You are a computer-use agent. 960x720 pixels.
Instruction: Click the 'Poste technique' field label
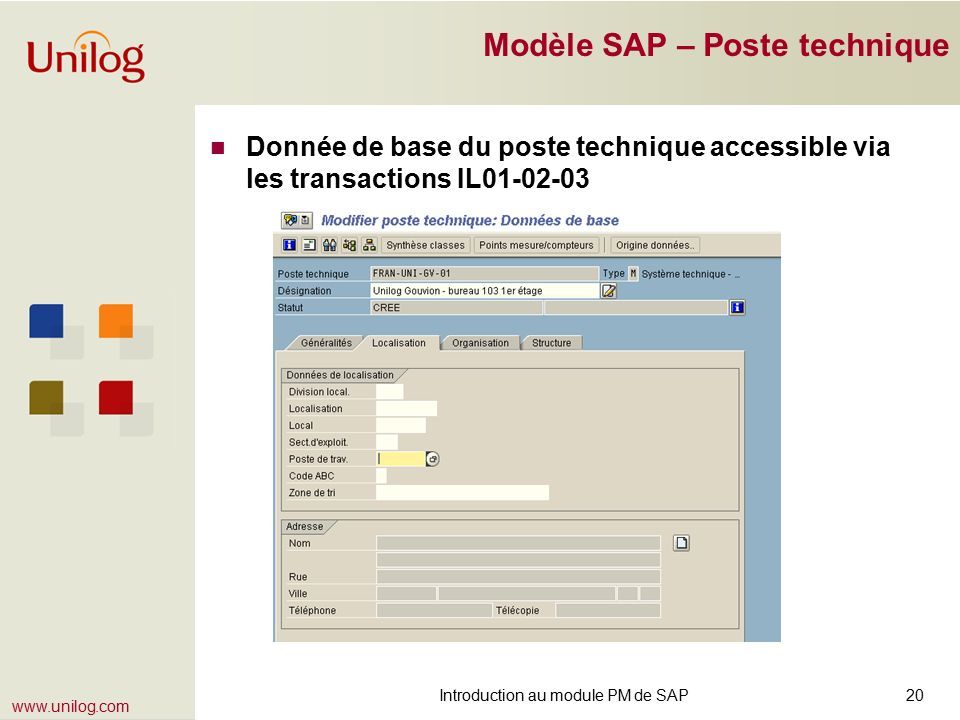[x=313, y=274]
